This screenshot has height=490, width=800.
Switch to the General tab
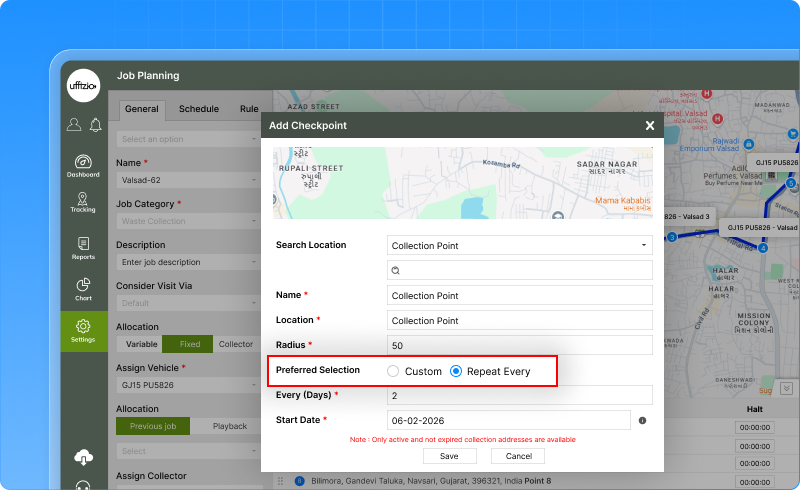[141, 109]
